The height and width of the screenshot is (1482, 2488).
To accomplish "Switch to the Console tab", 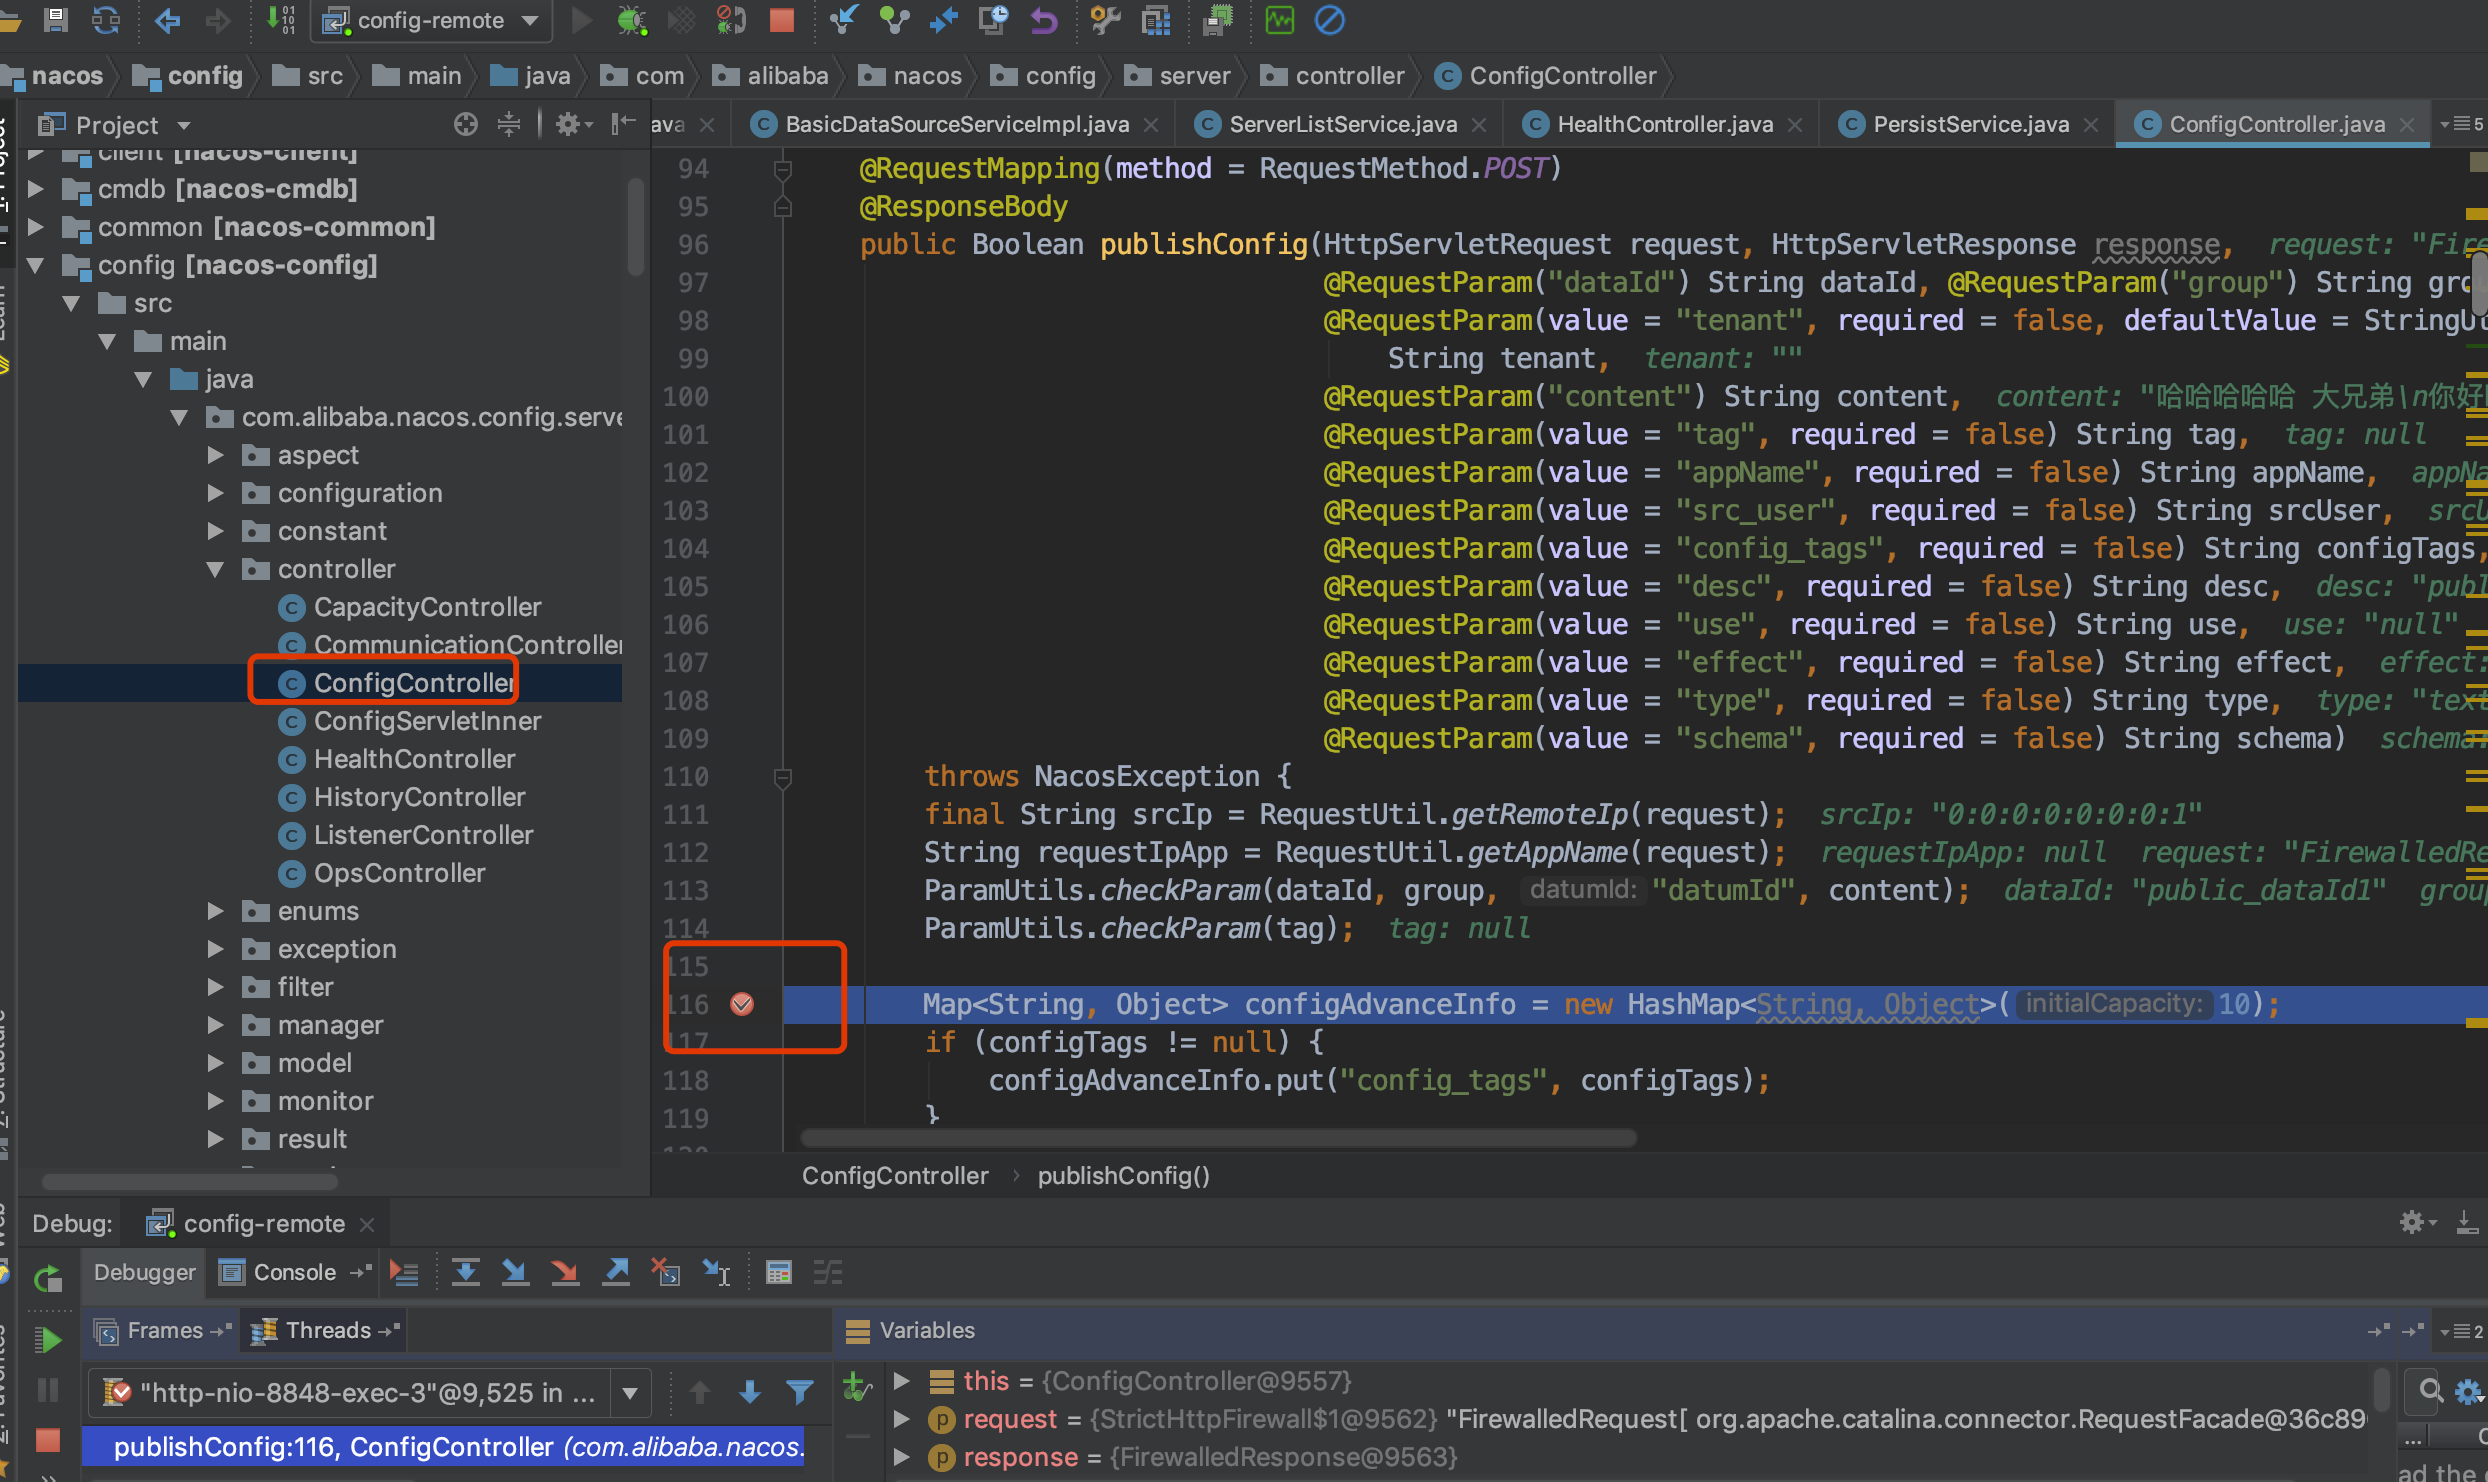I will [x=293, y=1272].
